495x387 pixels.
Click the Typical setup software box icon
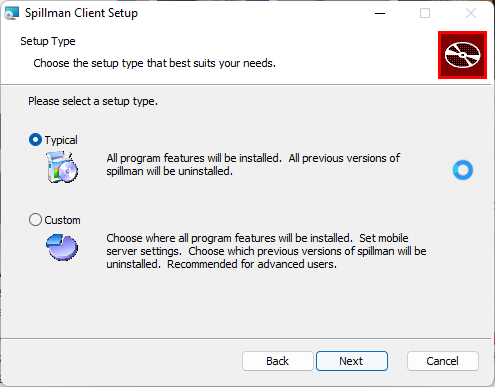62,167
